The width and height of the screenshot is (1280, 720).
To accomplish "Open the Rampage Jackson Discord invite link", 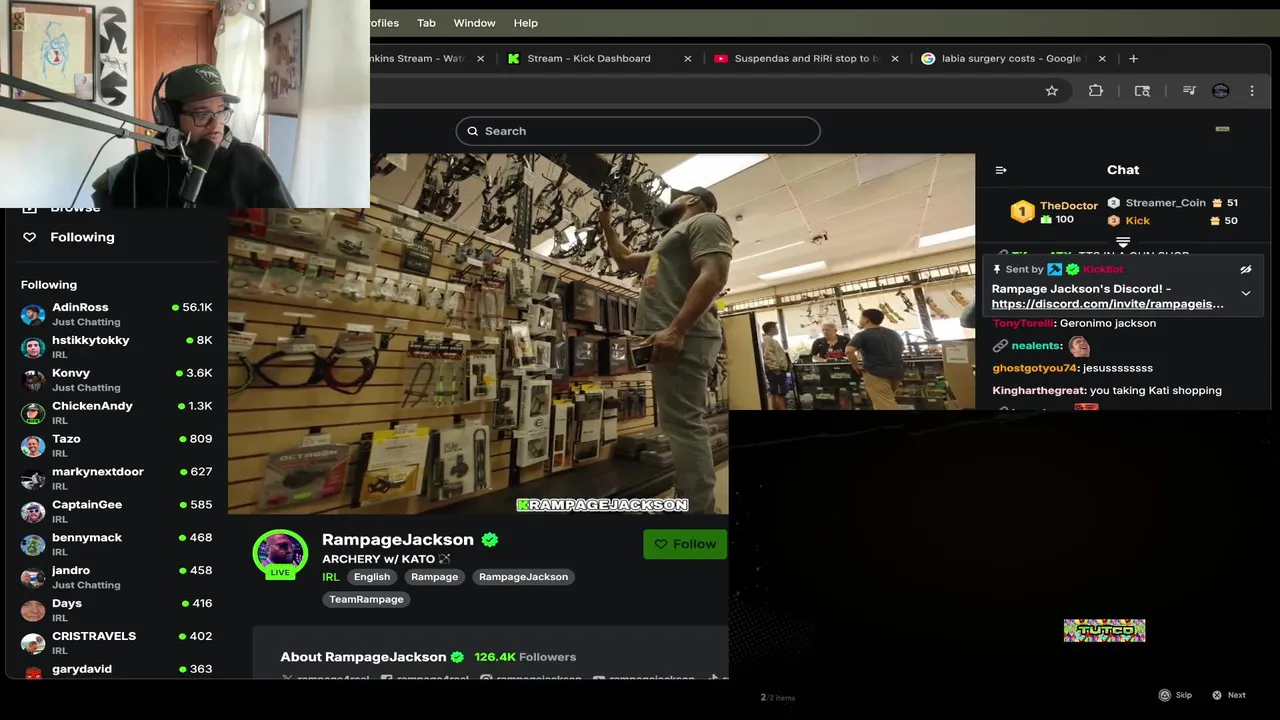I will coord(1107,304).
